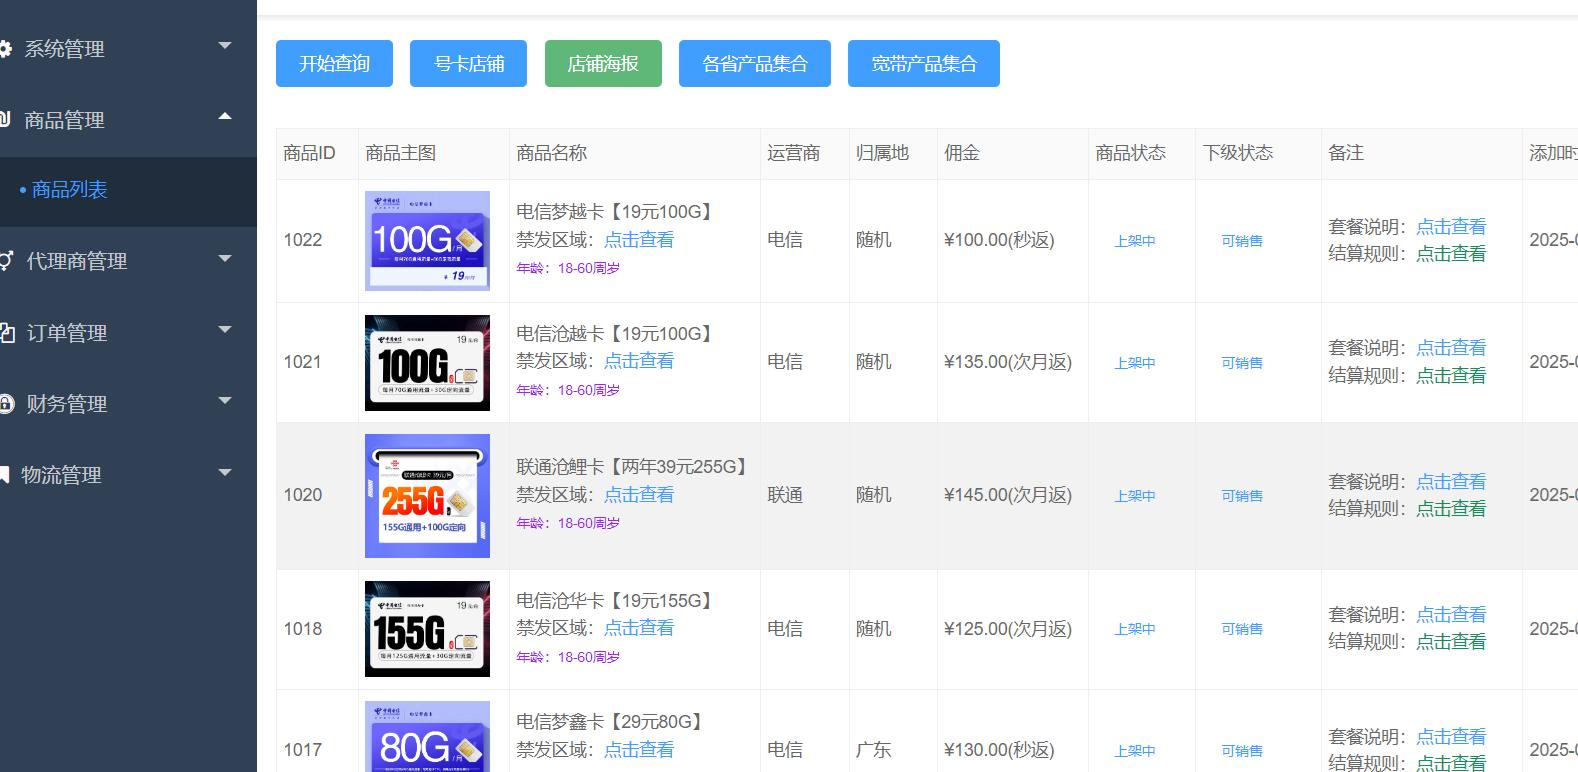This screenshot has height=772, width=1578.
Task: View 禁发区域 for 电信梦越卡
Action: click(x=639, y=240)
